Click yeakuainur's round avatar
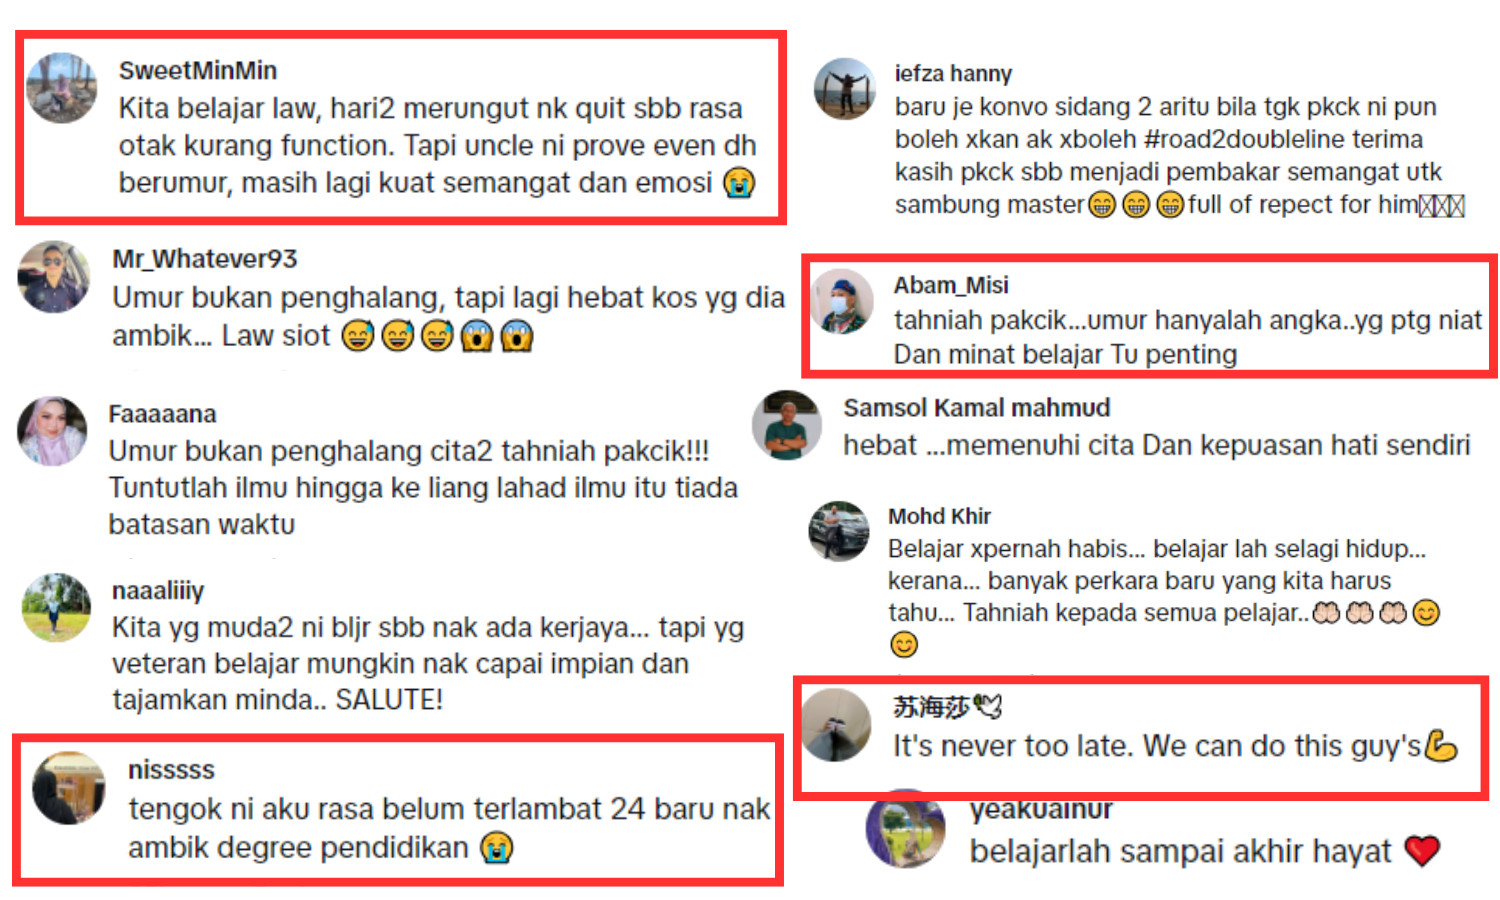The image size is (1500, 900). [905, 832]
